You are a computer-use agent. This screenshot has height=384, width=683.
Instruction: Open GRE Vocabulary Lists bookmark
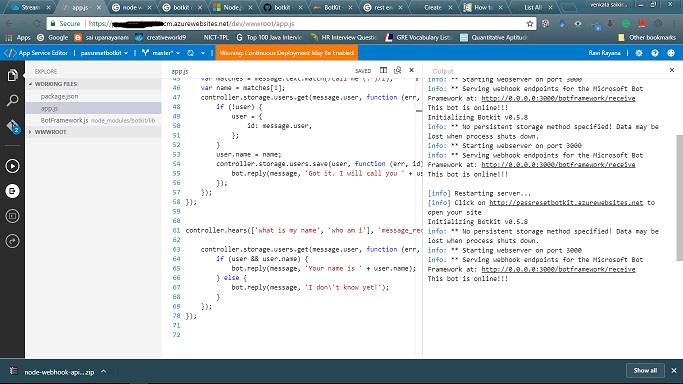418,37
